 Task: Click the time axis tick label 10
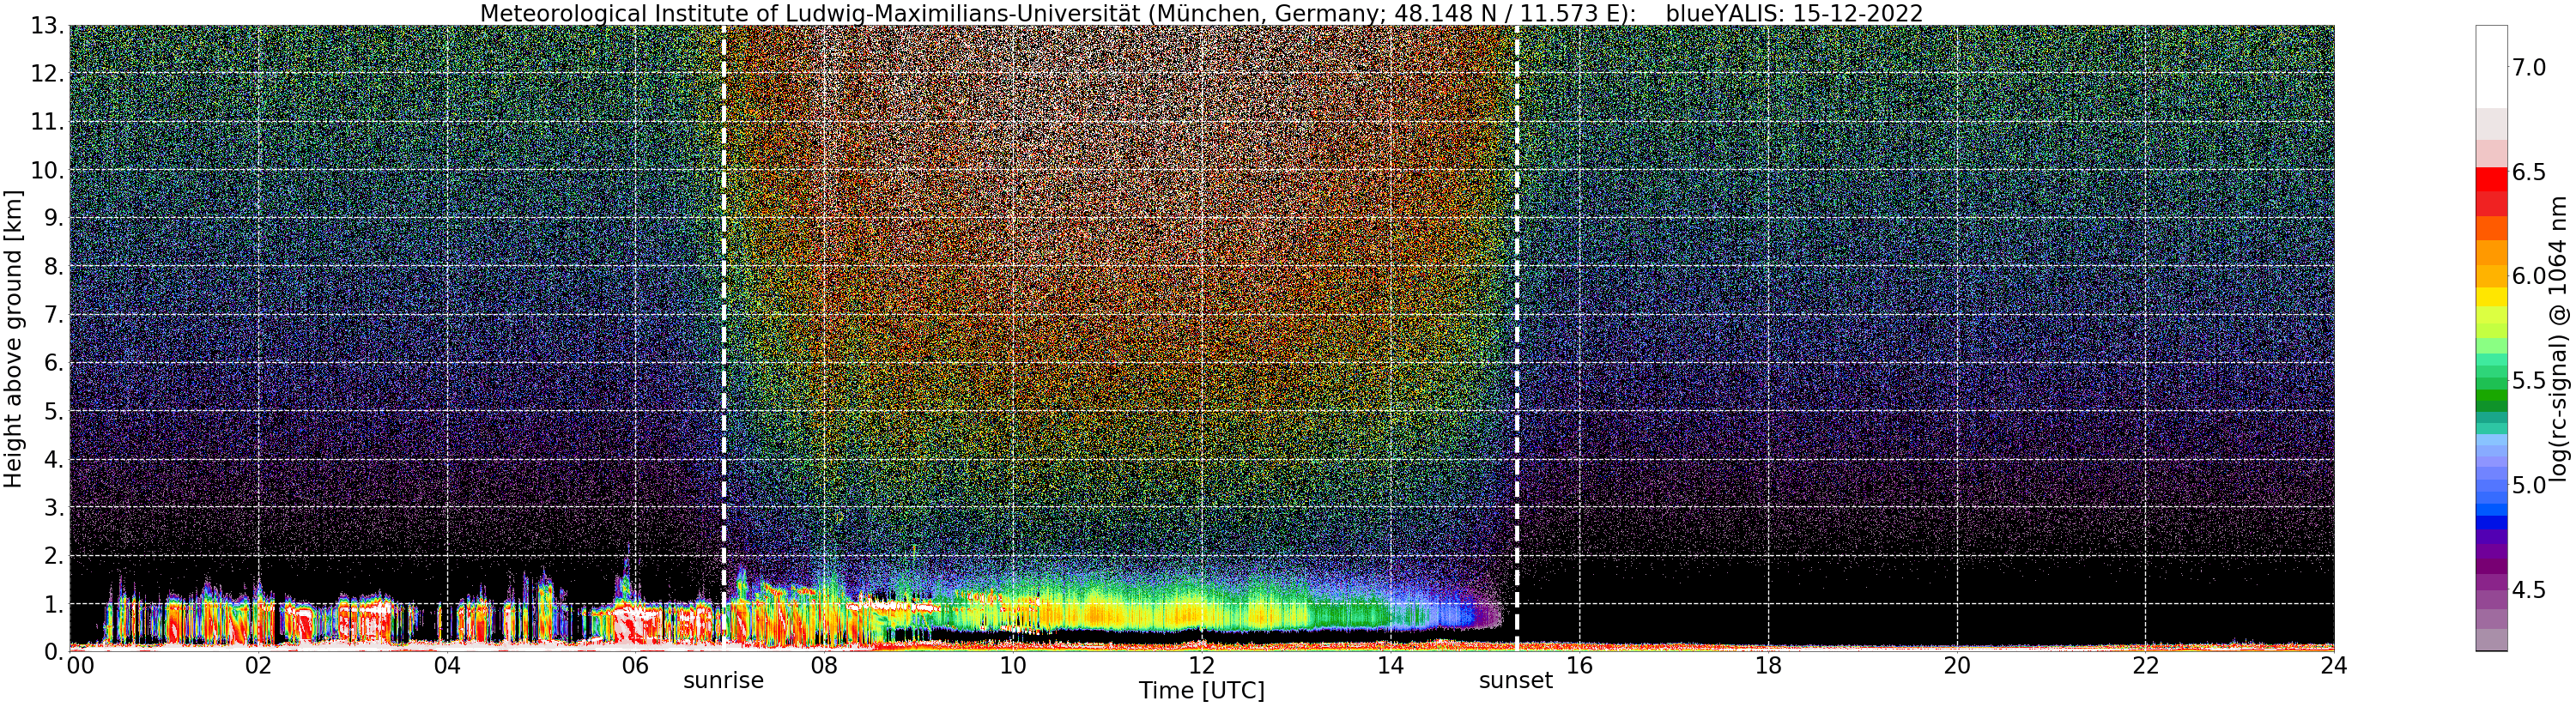[x=1013, y=666]
